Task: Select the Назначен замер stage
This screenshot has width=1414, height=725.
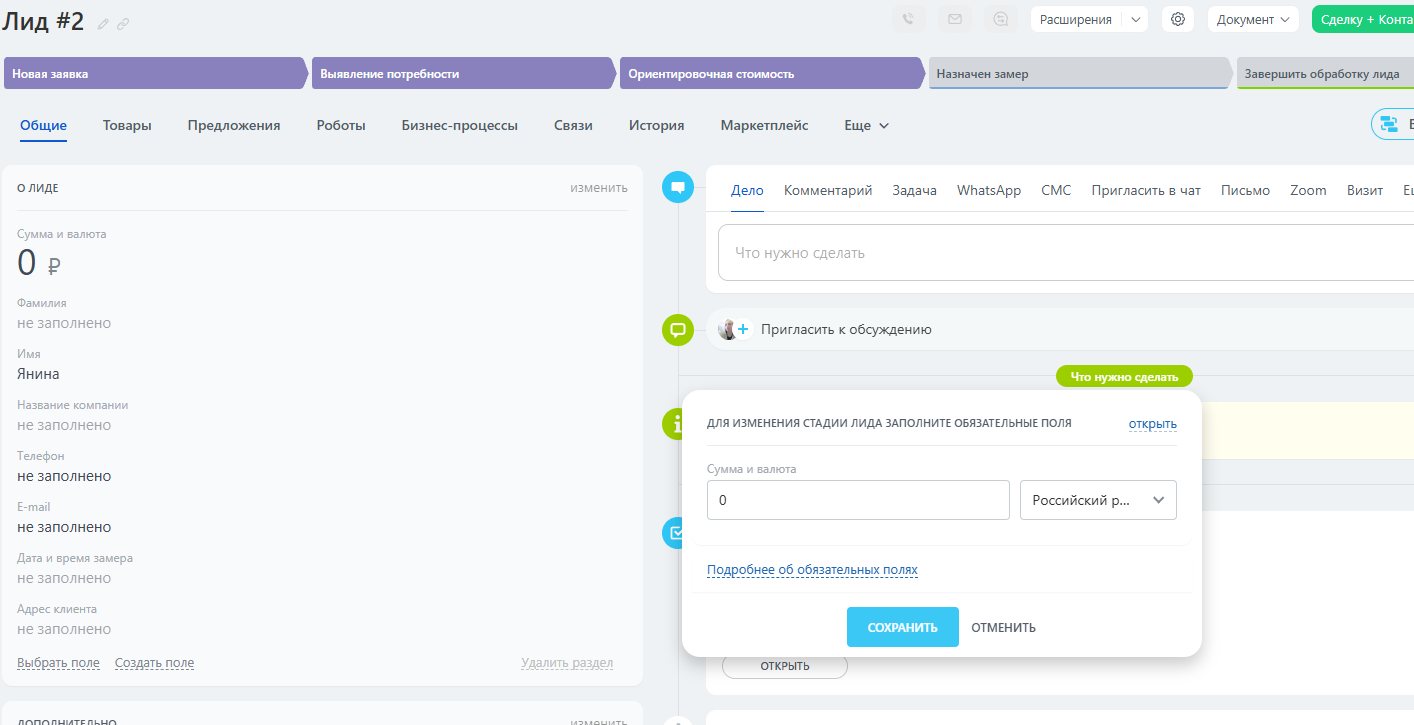Action: pos(1080,73)
